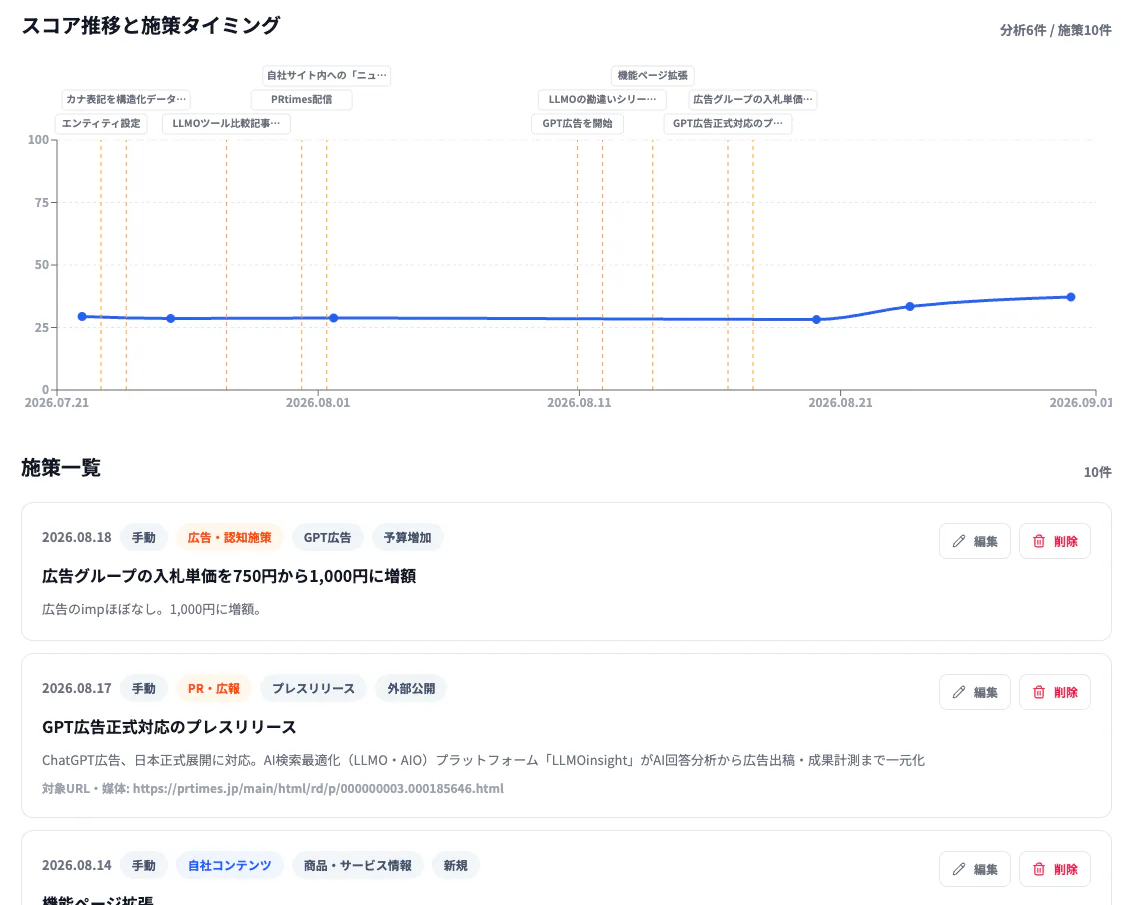Image resolution: width=1128 pixels, height=905 pixels.
Task: Click the GPT広告を開始 chart marker label
Action: click(578, 124)
